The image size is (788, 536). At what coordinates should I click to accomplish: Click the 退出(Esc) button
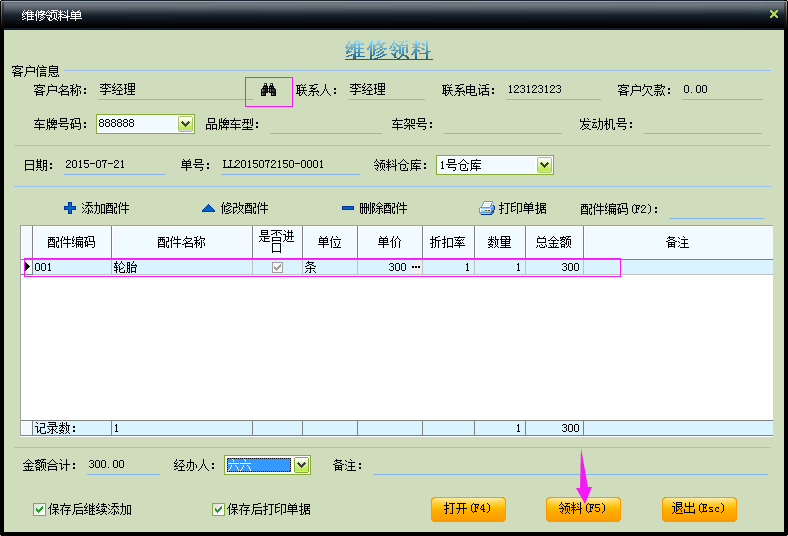point(699,509)
